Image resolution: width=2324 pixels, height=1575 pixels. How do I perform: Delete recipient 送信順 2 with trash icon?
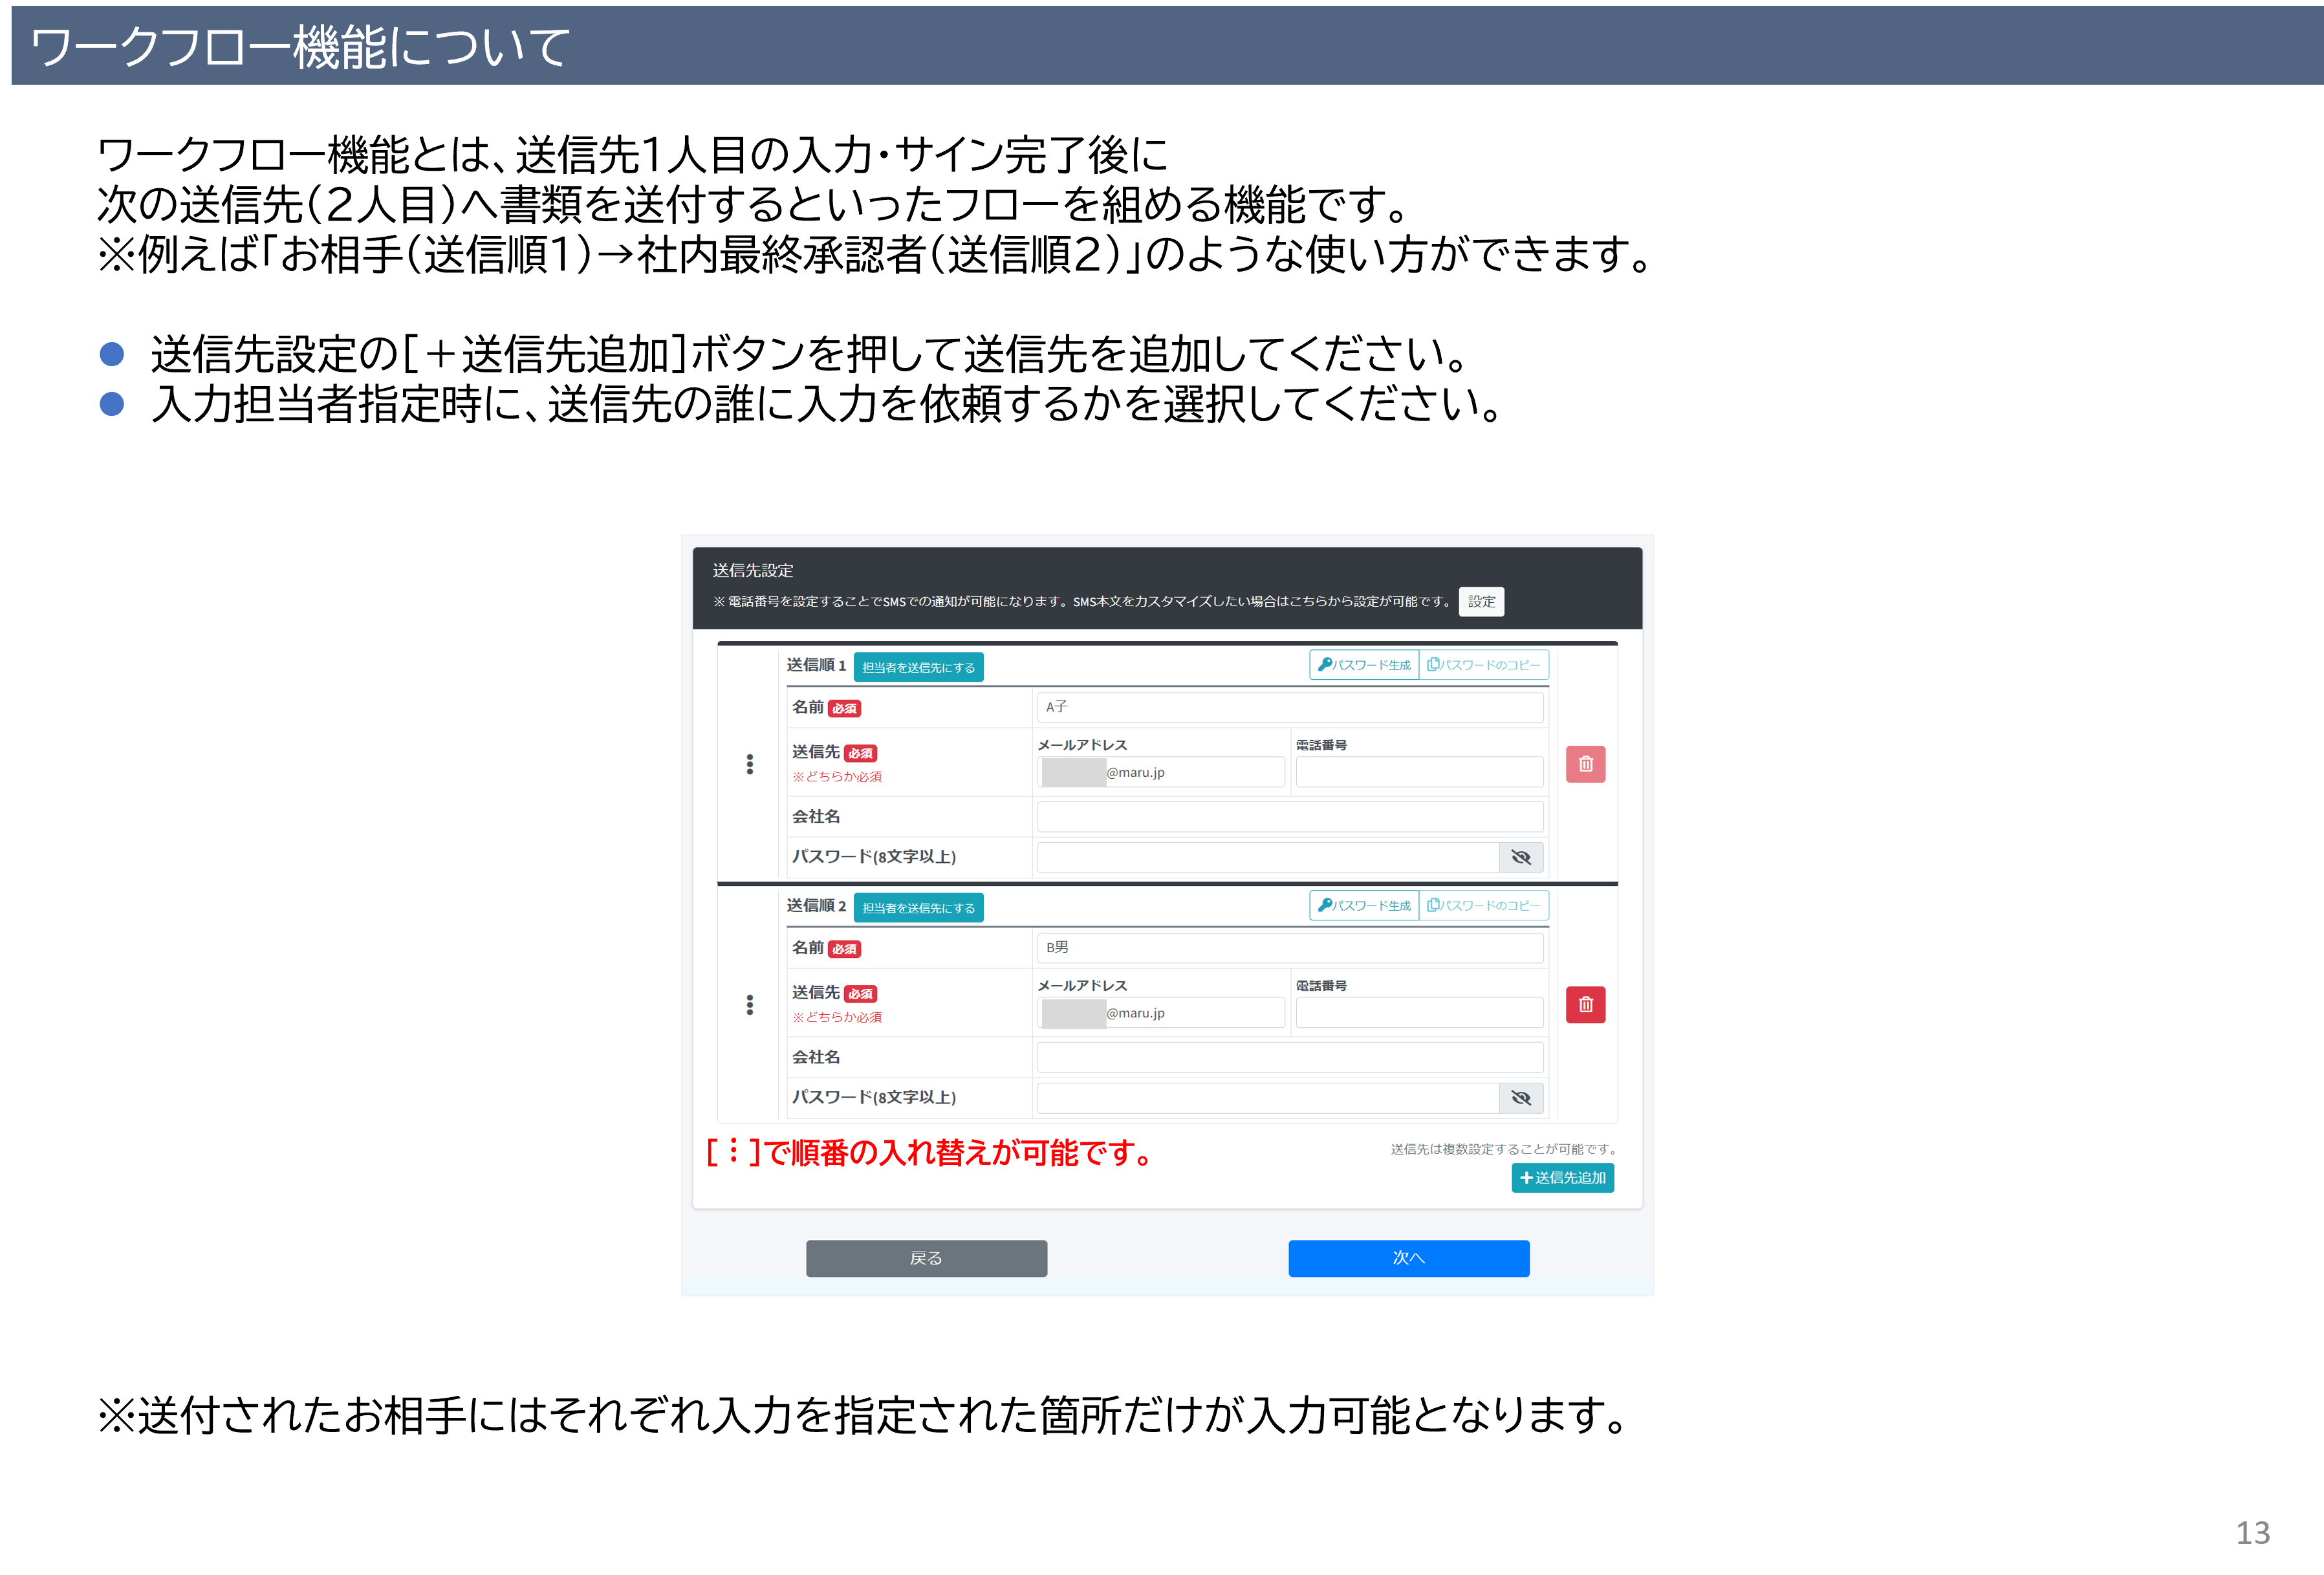[1585, 1004]
